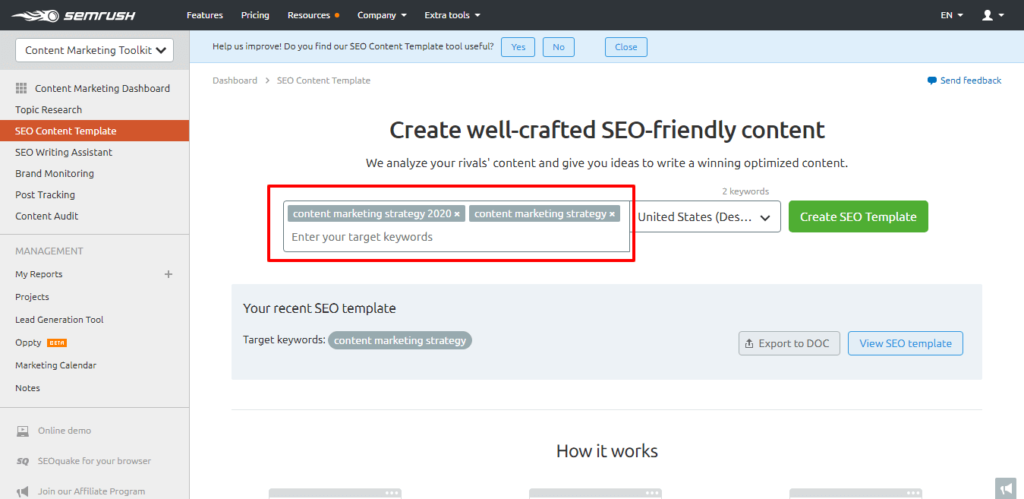This screenshot has height=499, width=1024.
Task: Expand the Extra tools menu
Action: [x=453, y=15]
